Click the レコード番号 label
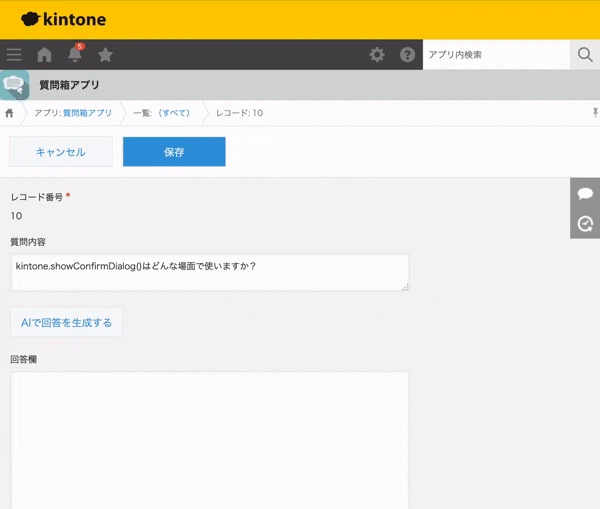The height and width of the screenshot is (509, 600). [37, 197]
